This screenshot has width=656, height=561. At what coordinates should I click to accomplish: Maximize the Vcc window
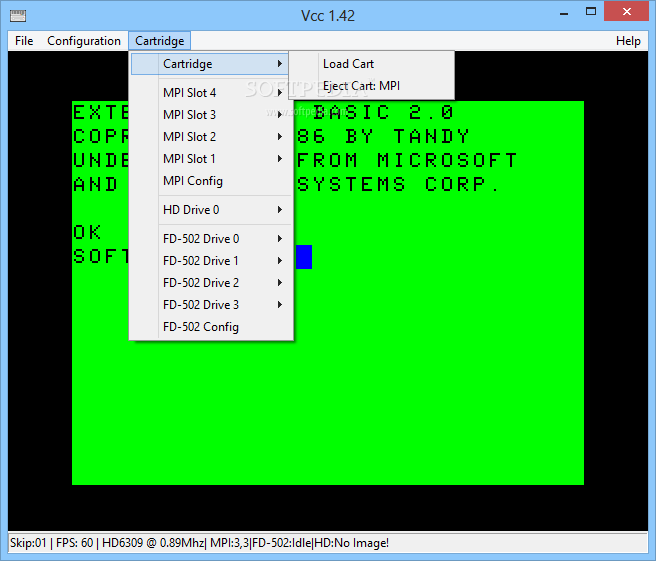click(x=591, y=12)
